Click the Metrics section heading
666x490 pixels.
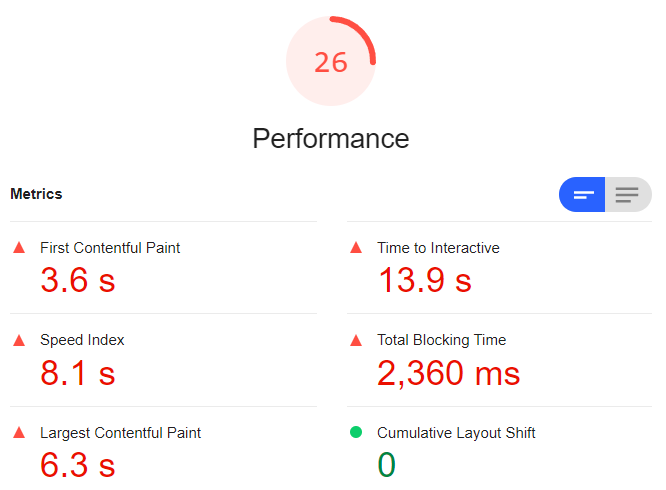click(36, 194)
